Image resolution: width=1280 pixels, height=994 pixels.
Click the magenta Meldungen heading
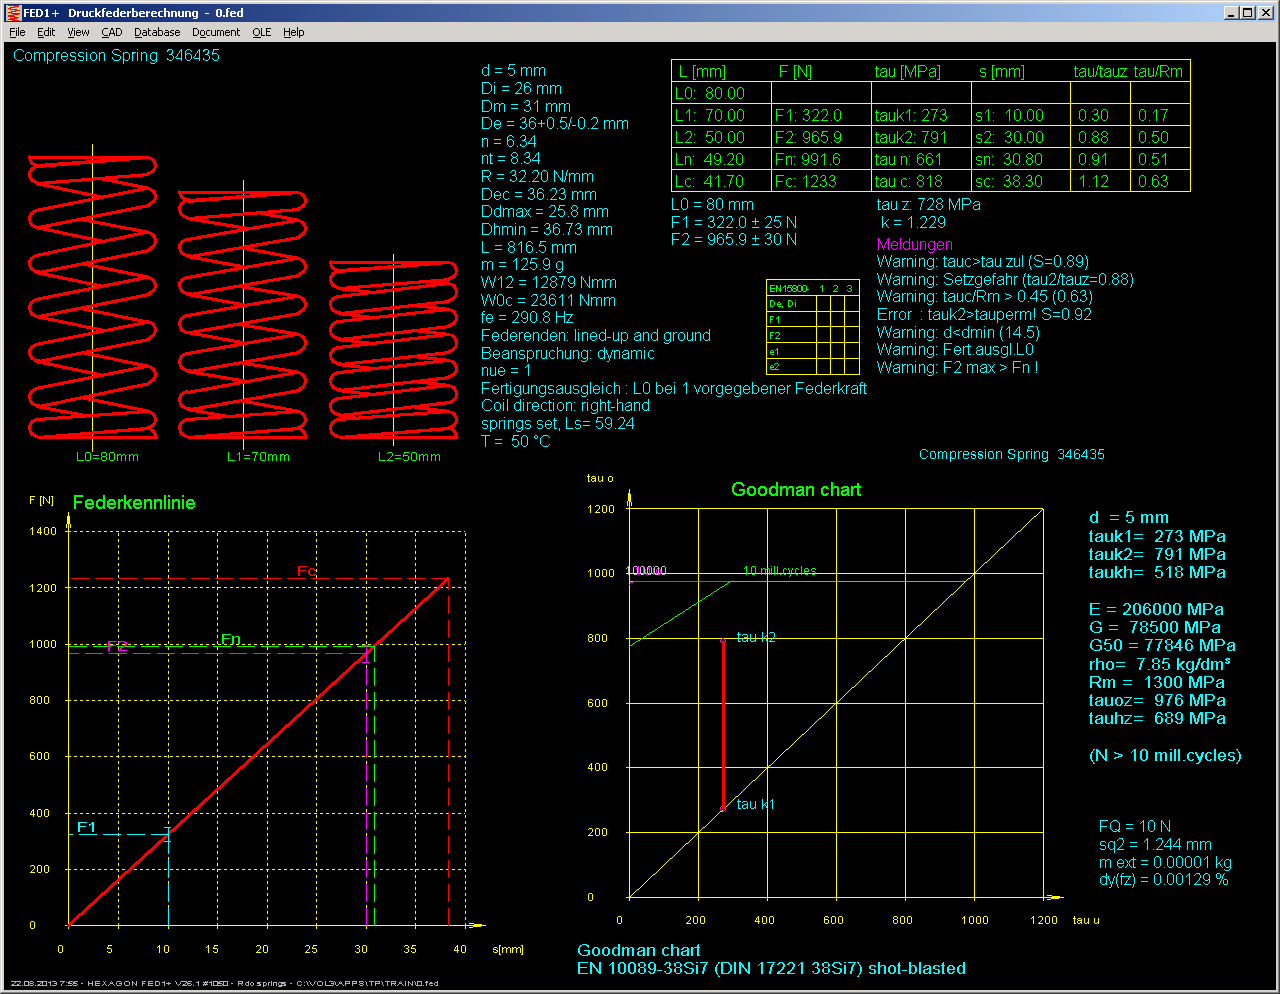914,245
